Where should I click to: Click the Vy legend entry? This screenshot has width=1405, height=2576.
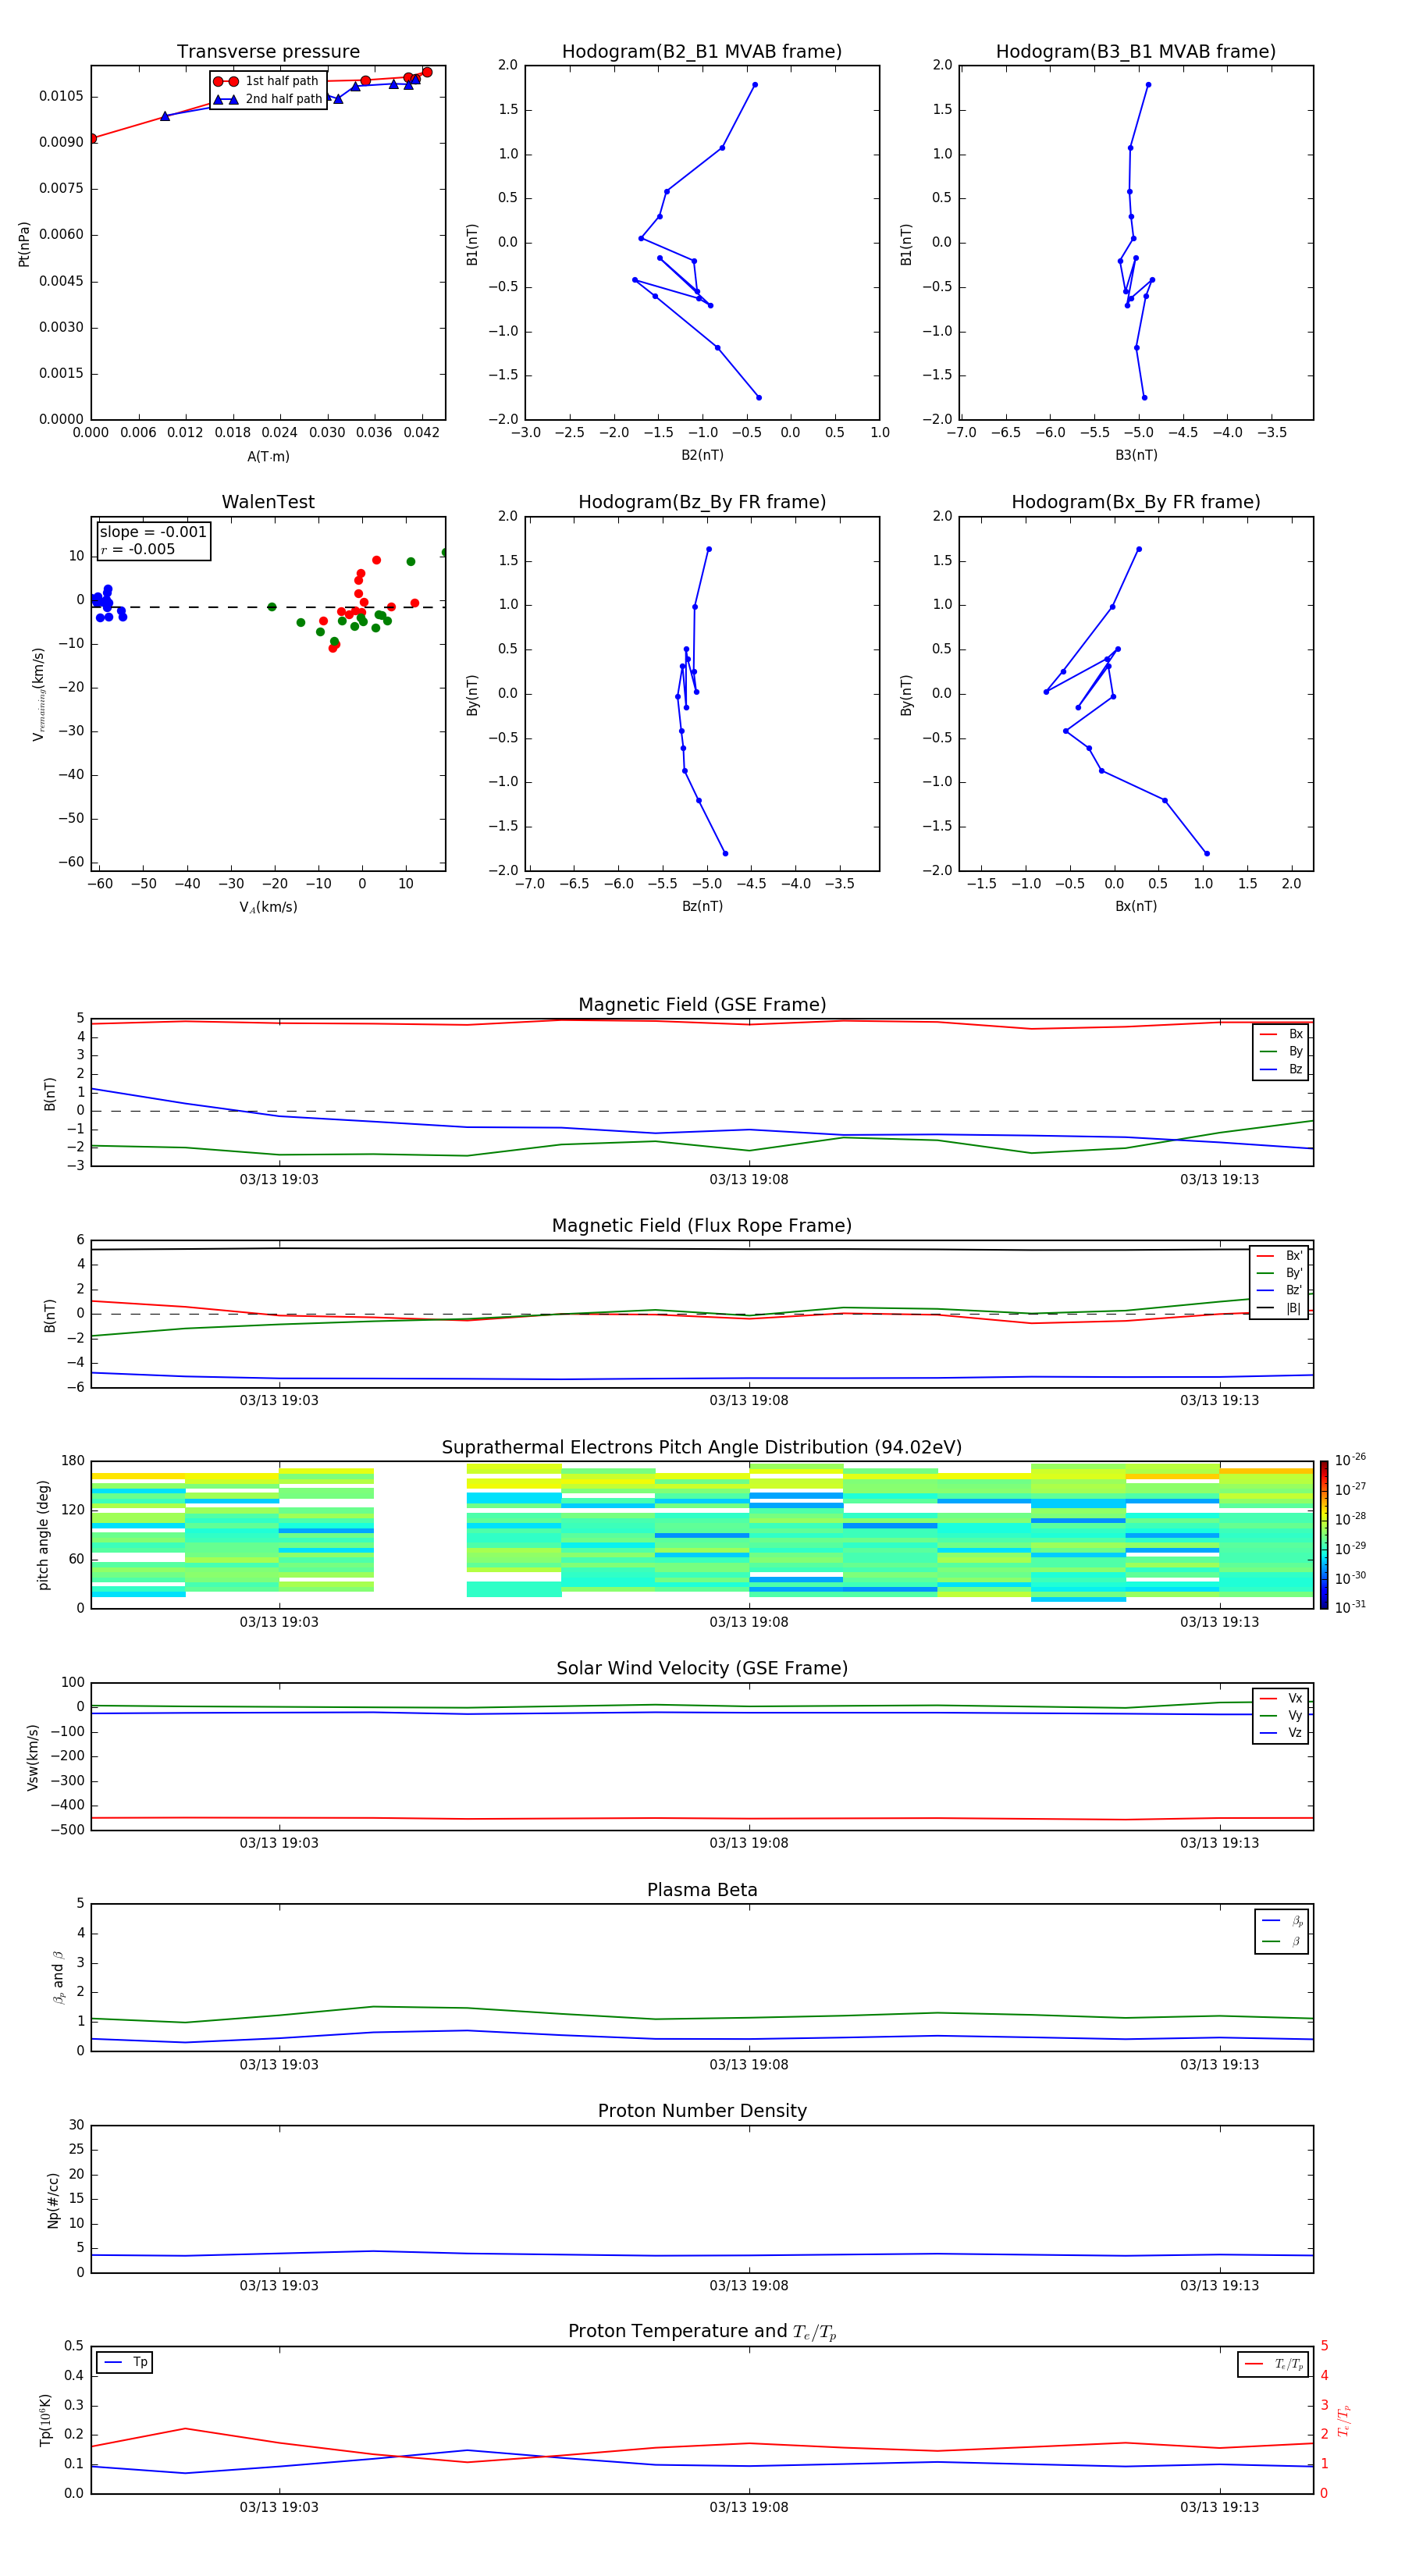pos(1281,1715)
